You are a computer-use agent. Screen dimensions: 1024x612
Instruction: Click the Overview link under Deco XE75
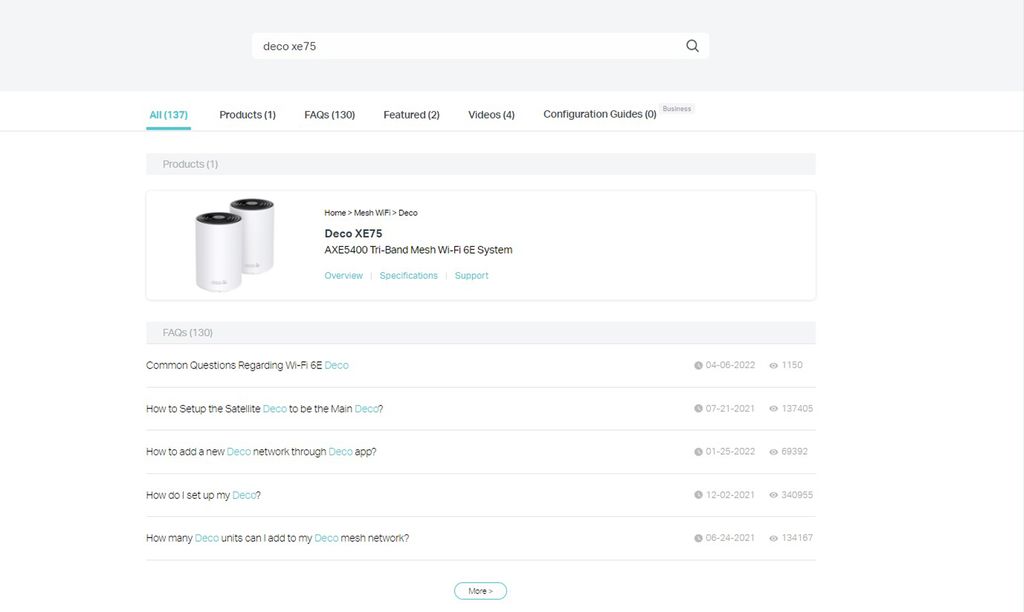point(343,275)
